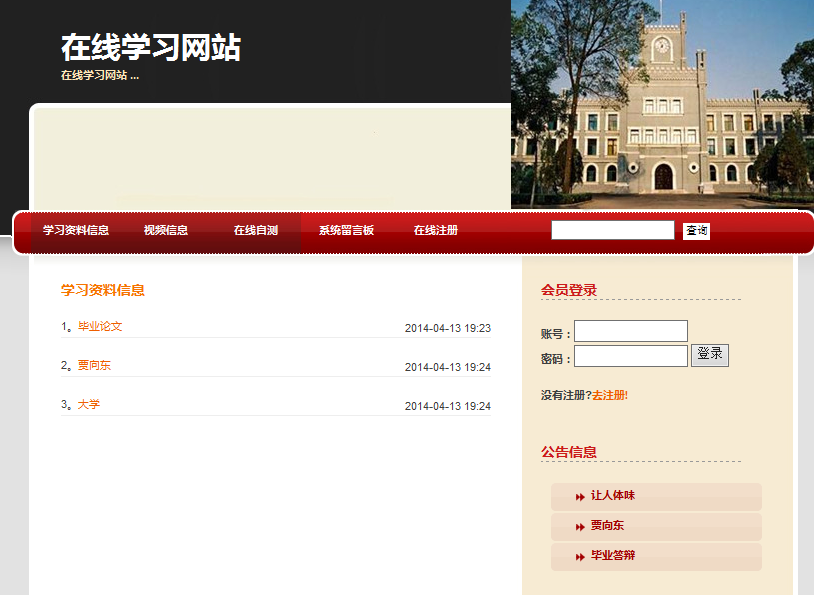The width and height of the screenshot is (814, 595).
Task: Click the arrow icon beside 让人体味
Action: [580, 497]
